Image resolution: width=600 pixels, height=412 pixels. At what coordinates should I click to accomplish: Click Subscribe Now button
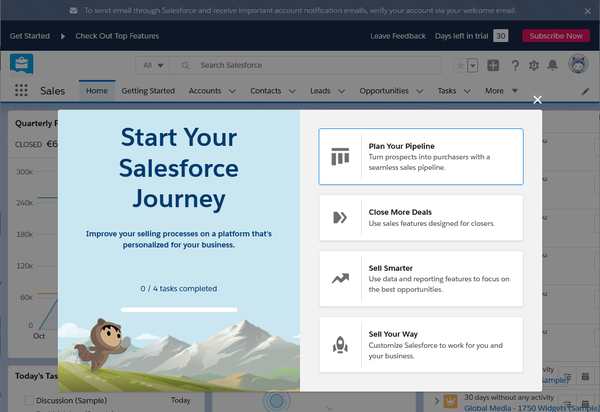pos(556,36)
